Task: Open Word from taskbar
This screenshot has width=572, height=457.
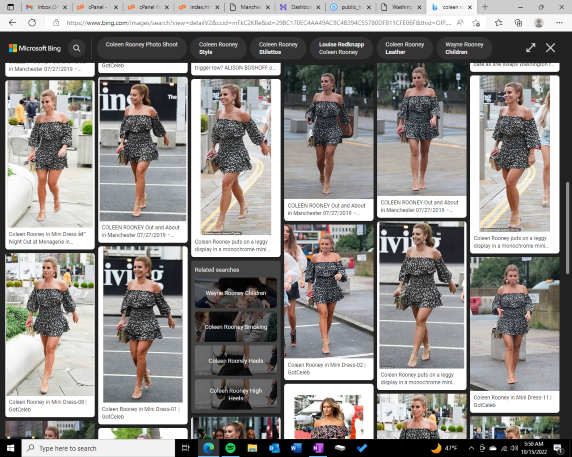Action: (x=296, y=448)
